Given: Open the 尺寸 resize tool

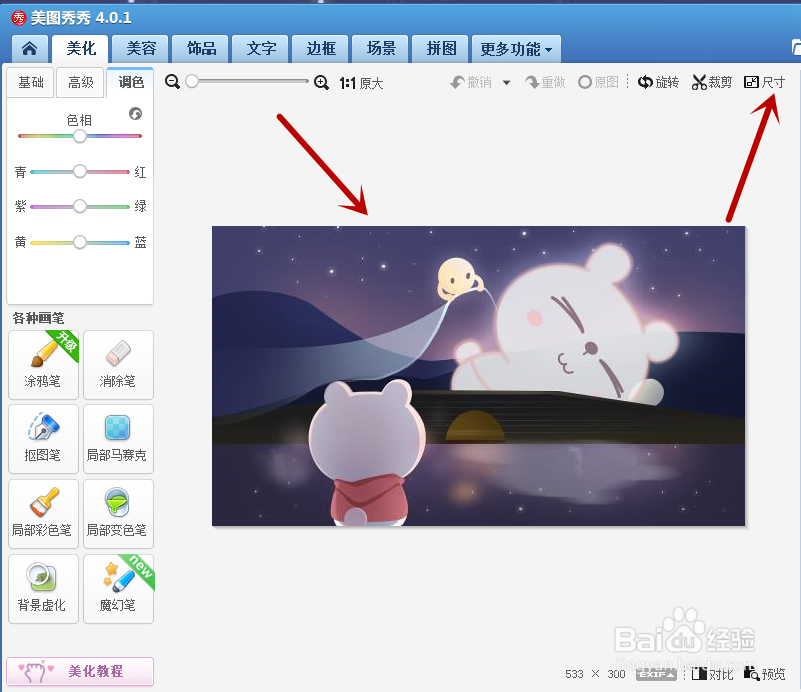Looking at the screenshot, I should [x=765, y=82].
